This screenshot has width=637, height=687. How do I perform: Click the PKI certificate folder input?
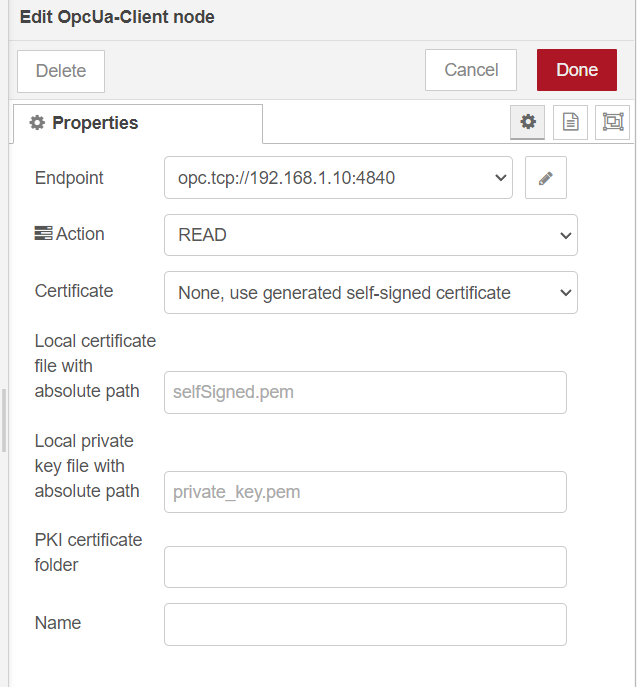365,567
